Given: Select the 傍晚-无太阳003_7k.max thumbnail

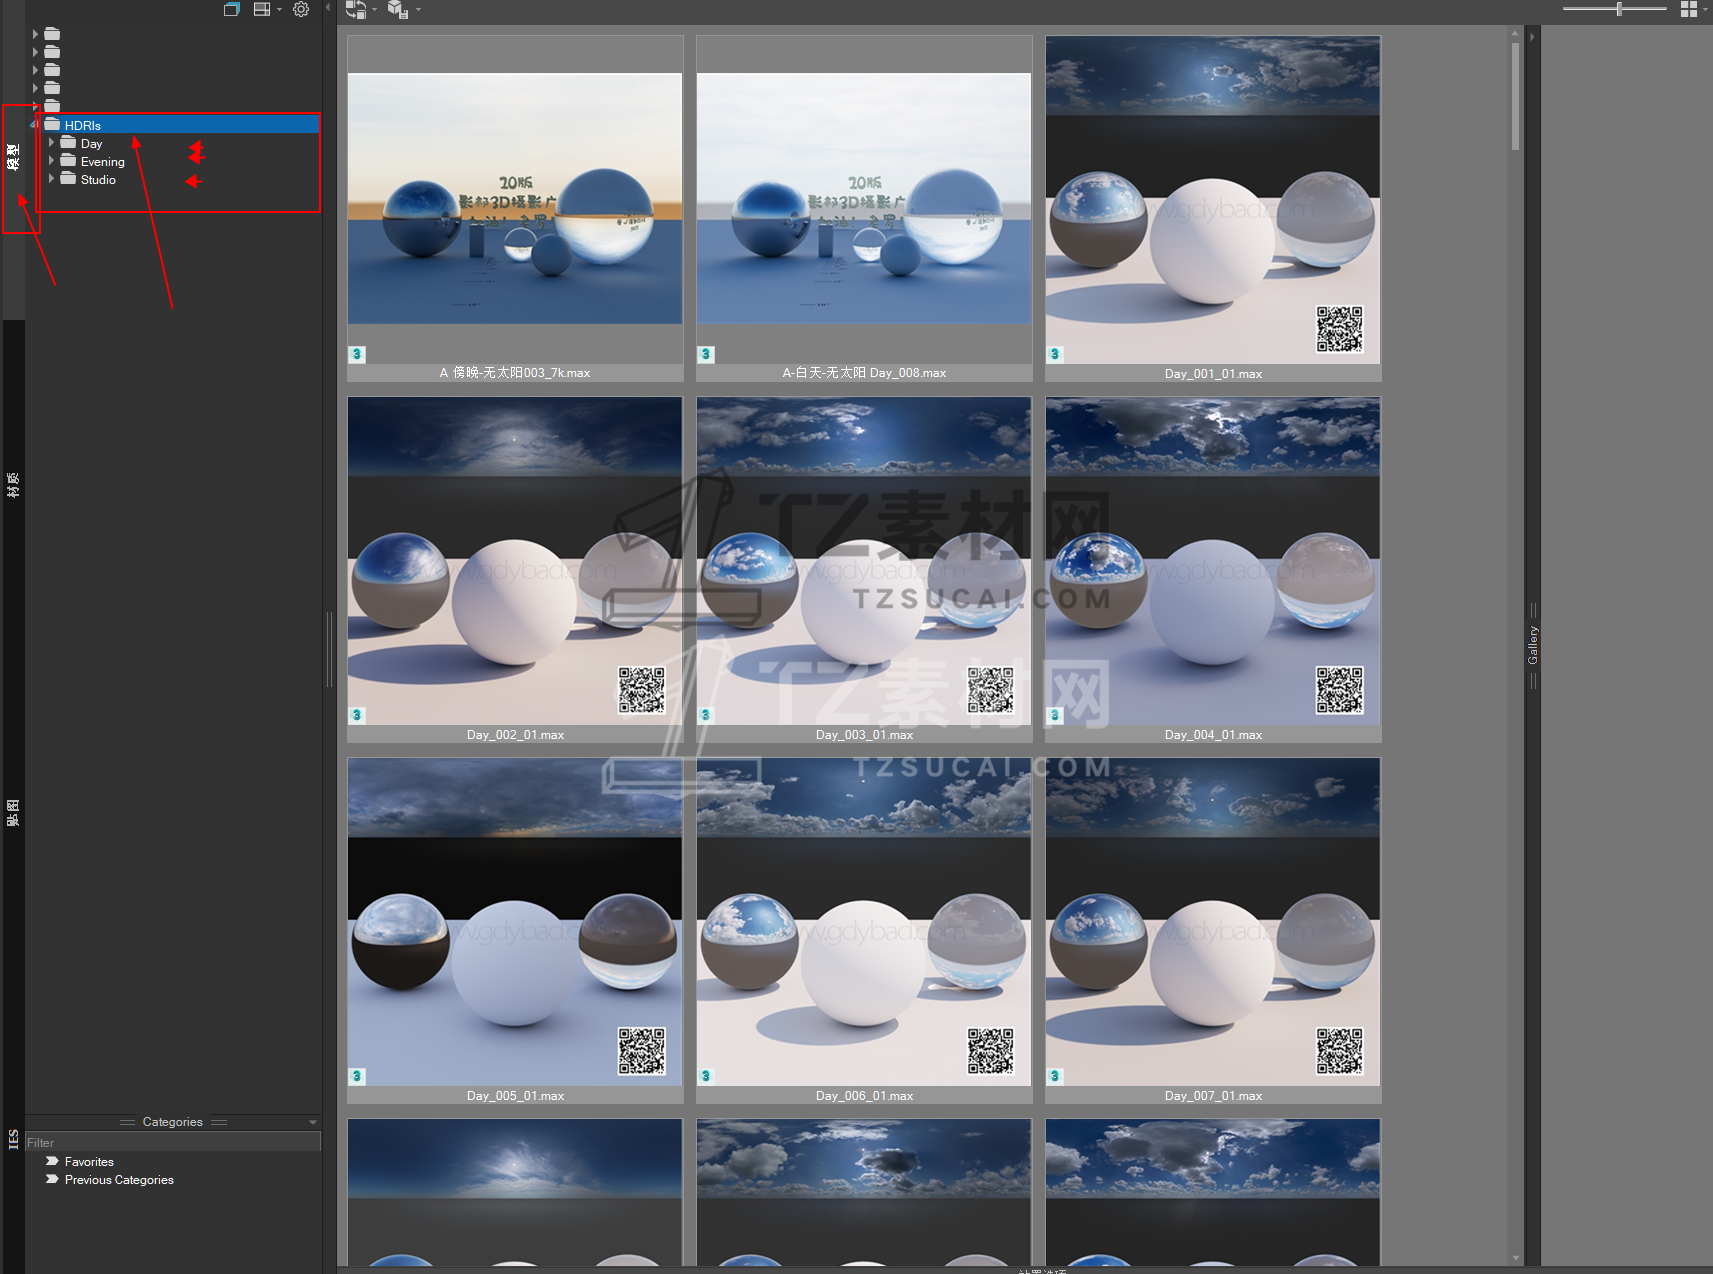Looking at the screenshot, I should [x=515, y=208].
